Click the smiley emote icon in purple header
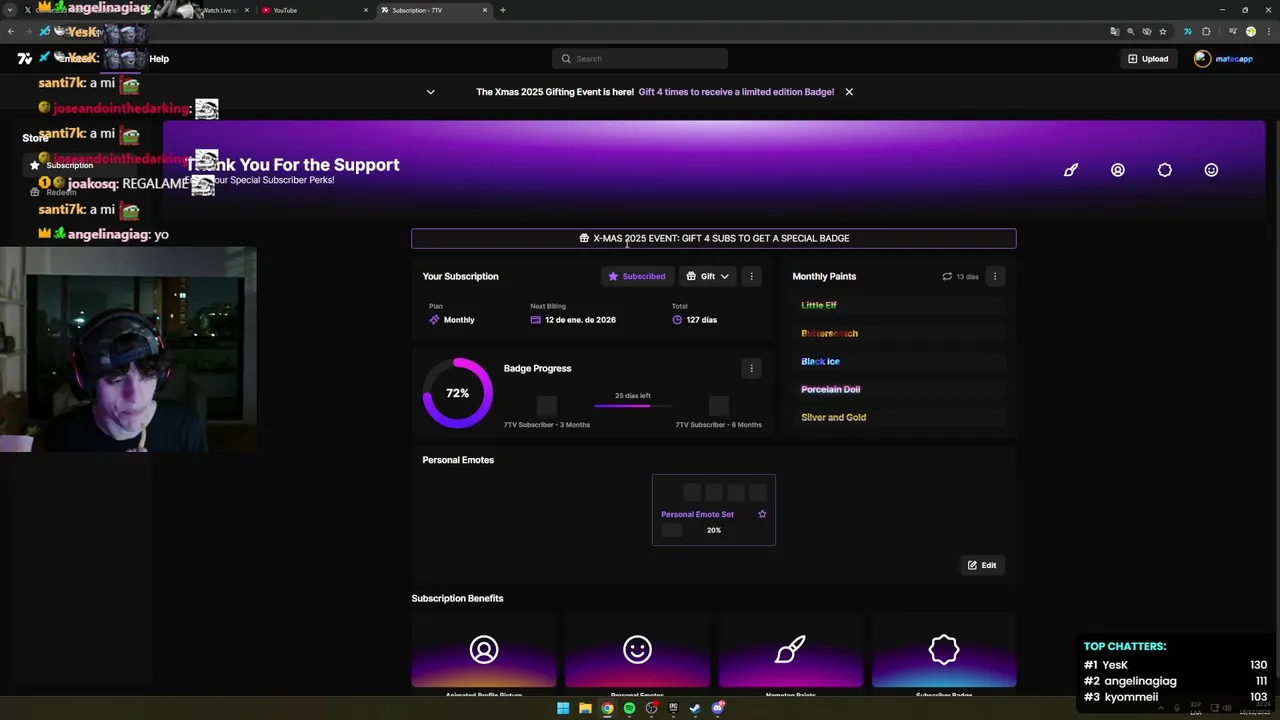This screenshot has height=720, width=1280. [1211, 170]
